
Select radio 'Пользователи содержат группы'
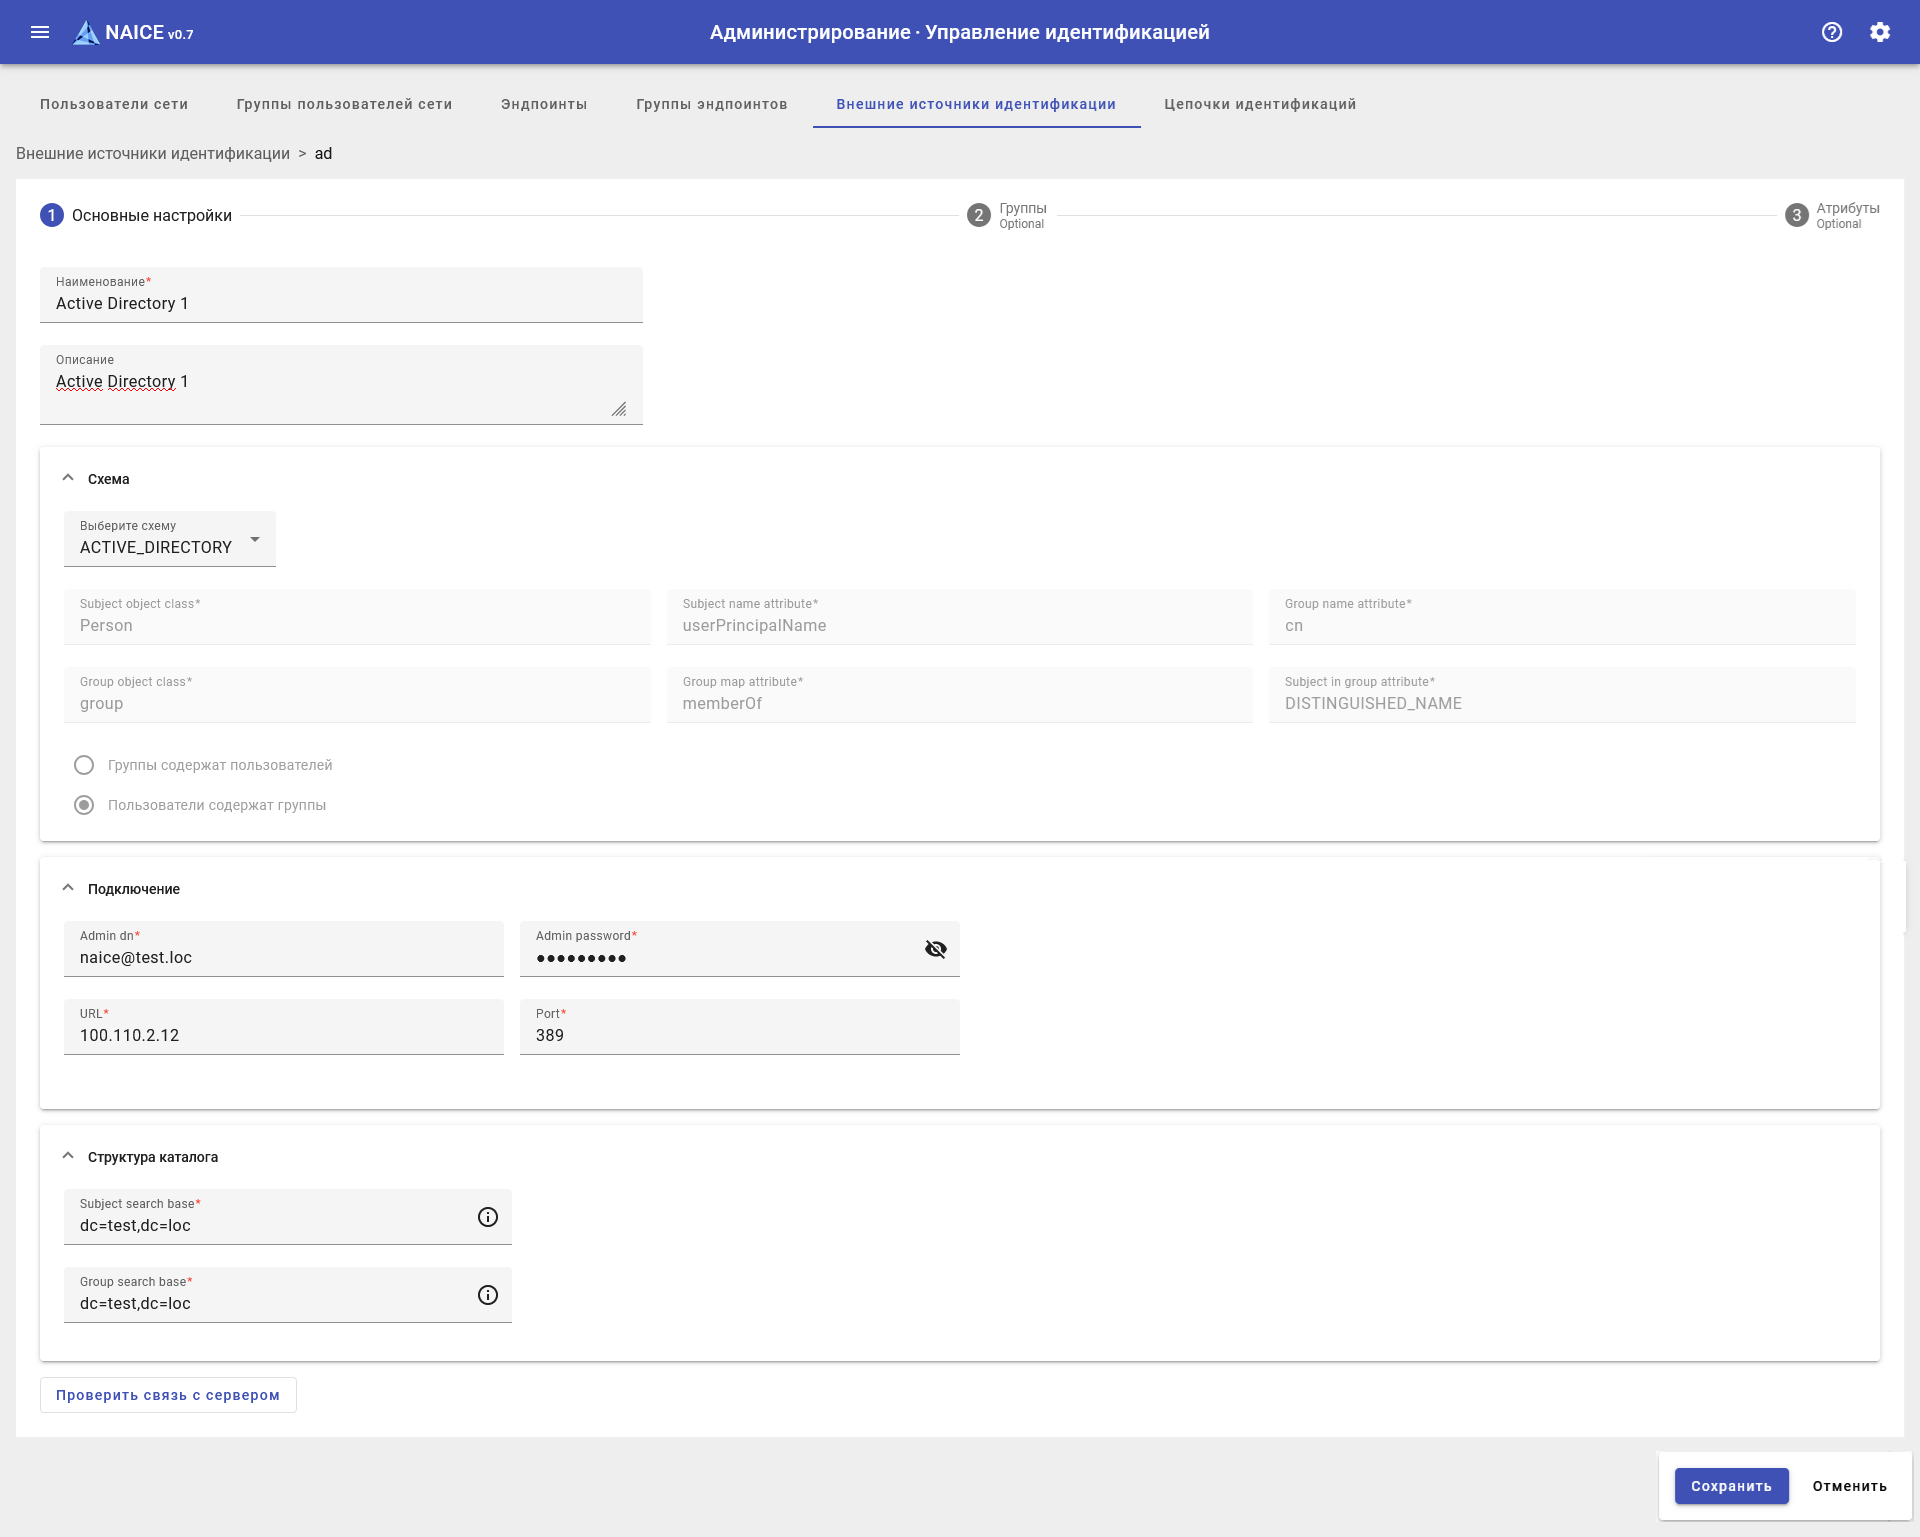point(84,805)
